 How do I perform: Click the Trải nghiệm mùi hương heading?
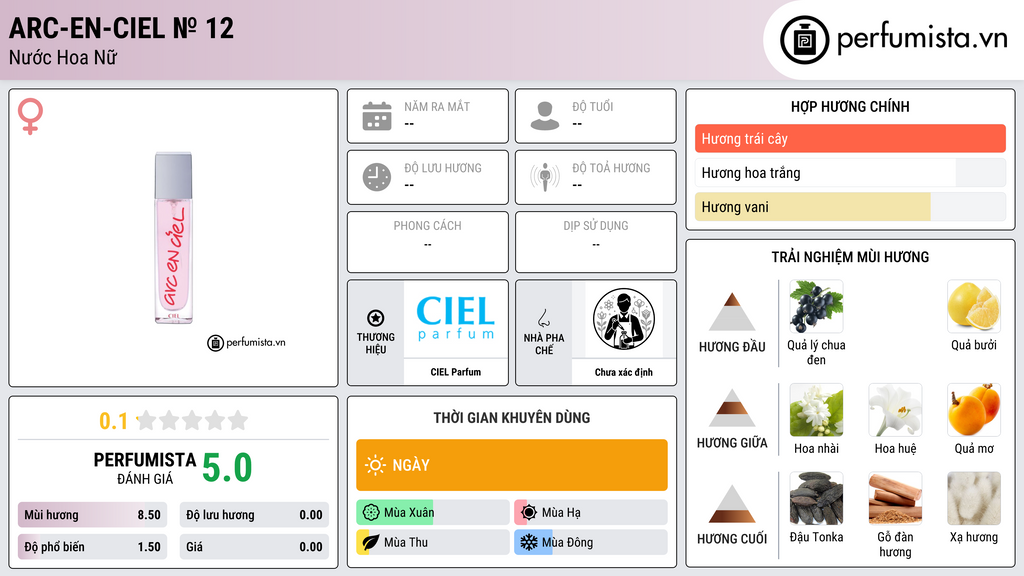(x=850, y=257)
